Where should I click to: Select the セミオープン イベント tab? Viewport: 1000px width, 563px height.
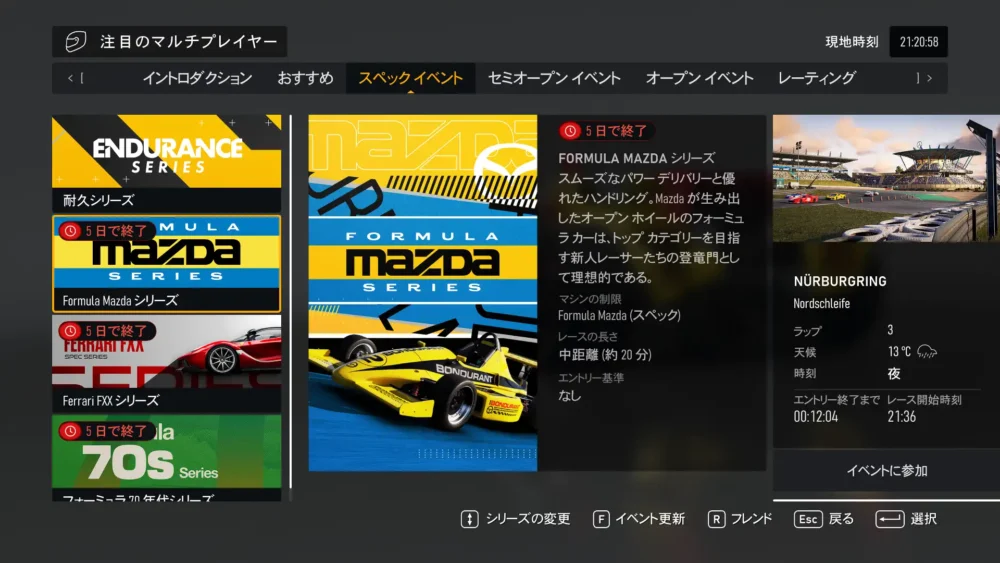(x=554, y=78)
